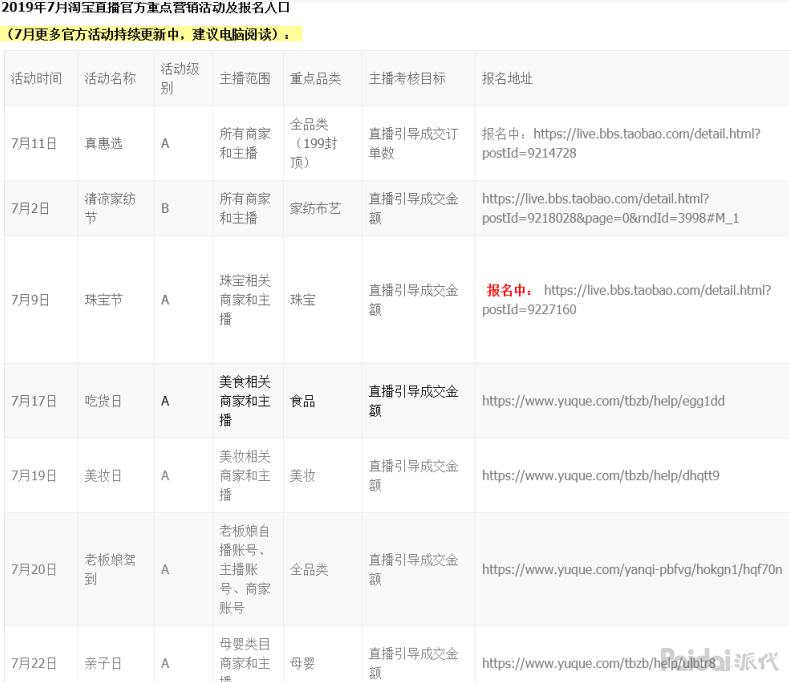The height and width of the screenshot is (682, 789).
Task: Click the red 报名中 label in 珠宝节 row
Action: pos(509,290)
